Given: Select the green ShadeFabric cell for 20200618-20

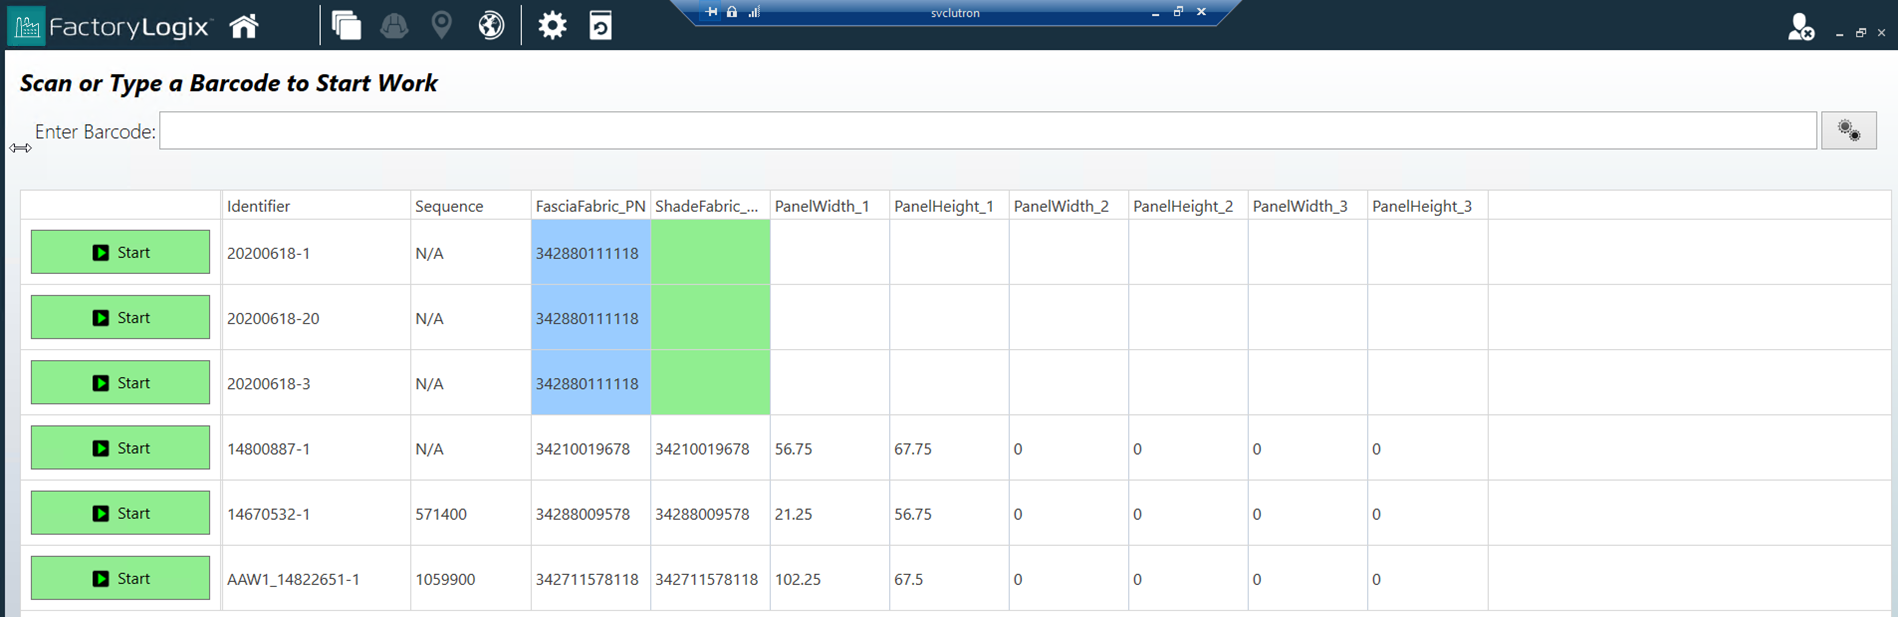Looking at the screenshot, I should tap(710, 318).
